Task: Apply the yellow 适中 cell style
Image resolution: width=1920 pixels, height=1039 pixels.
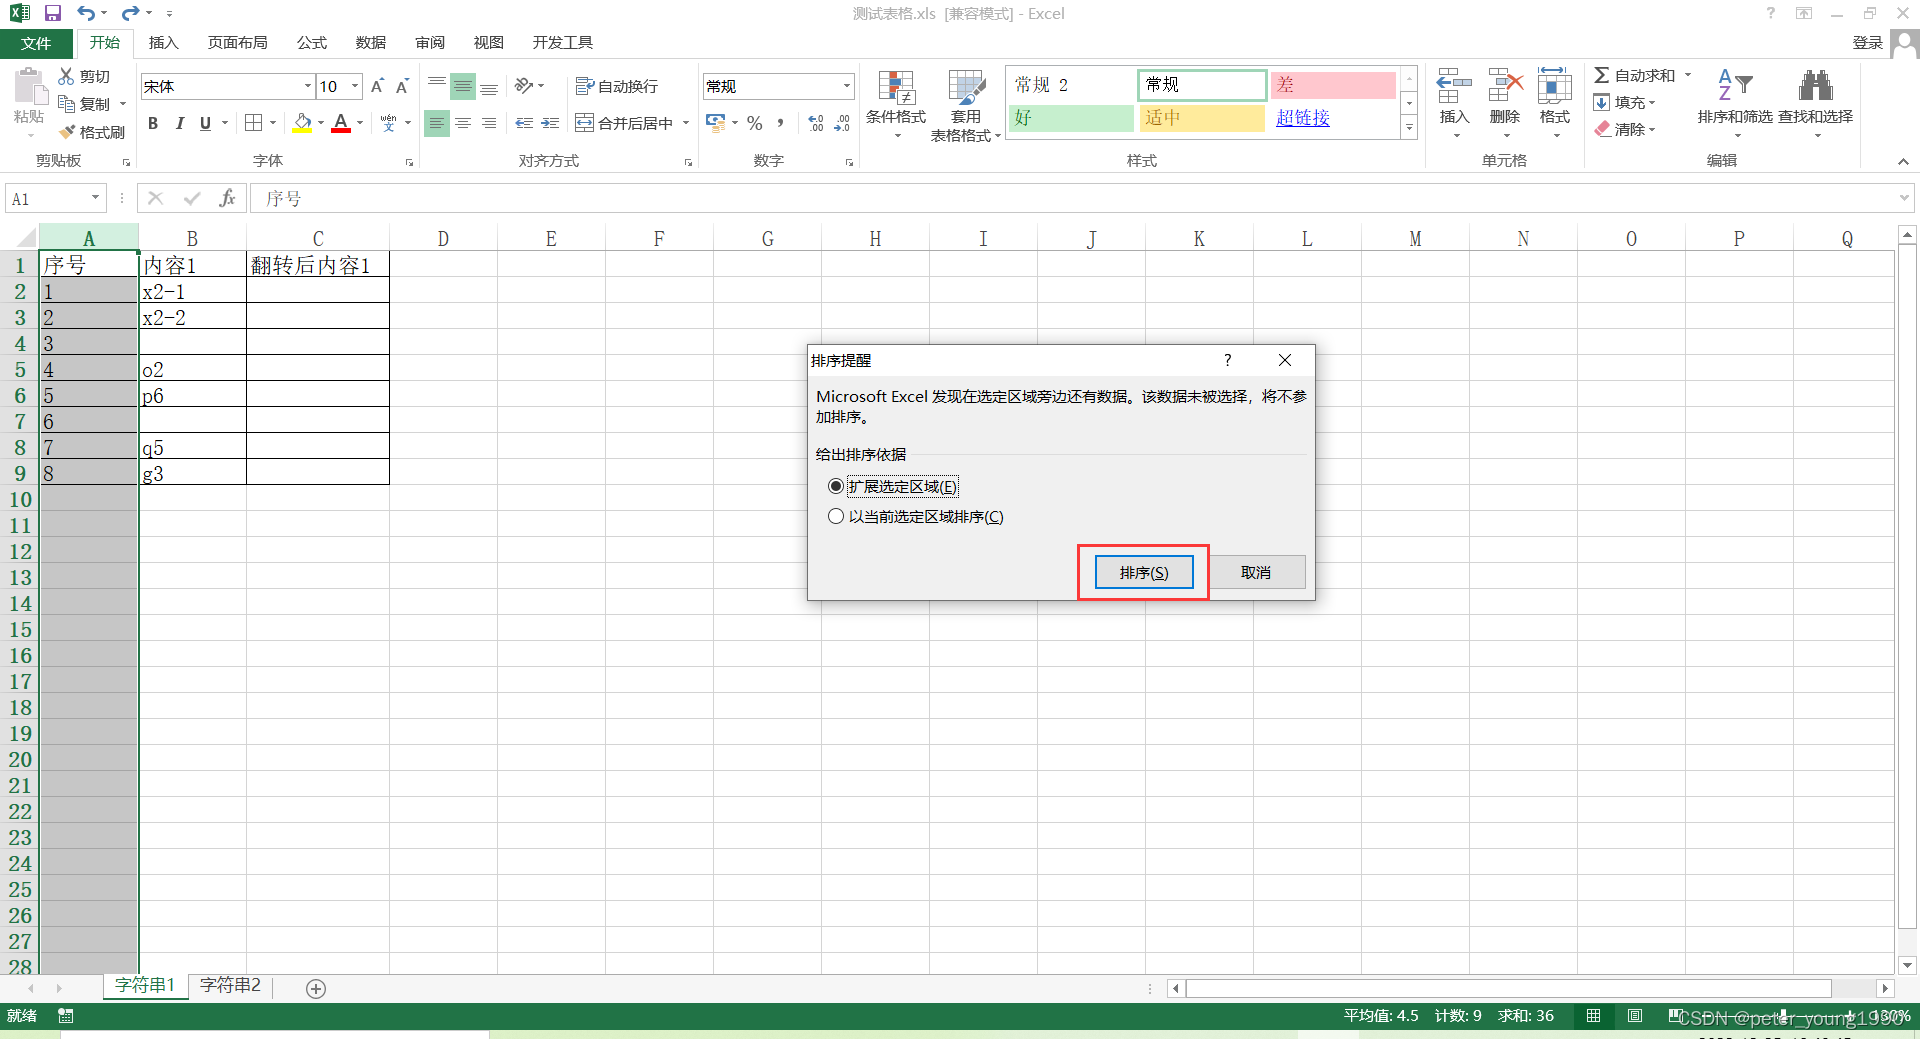Action: point(1203,118)
